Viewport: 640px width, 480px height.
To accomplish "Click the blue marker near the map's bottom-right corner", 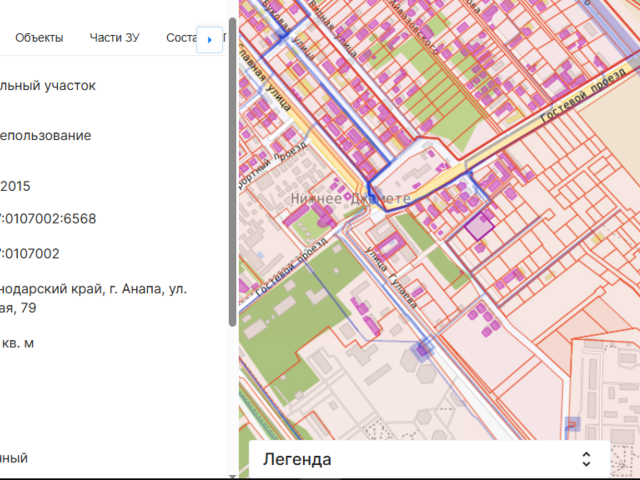I will [572, 424].
